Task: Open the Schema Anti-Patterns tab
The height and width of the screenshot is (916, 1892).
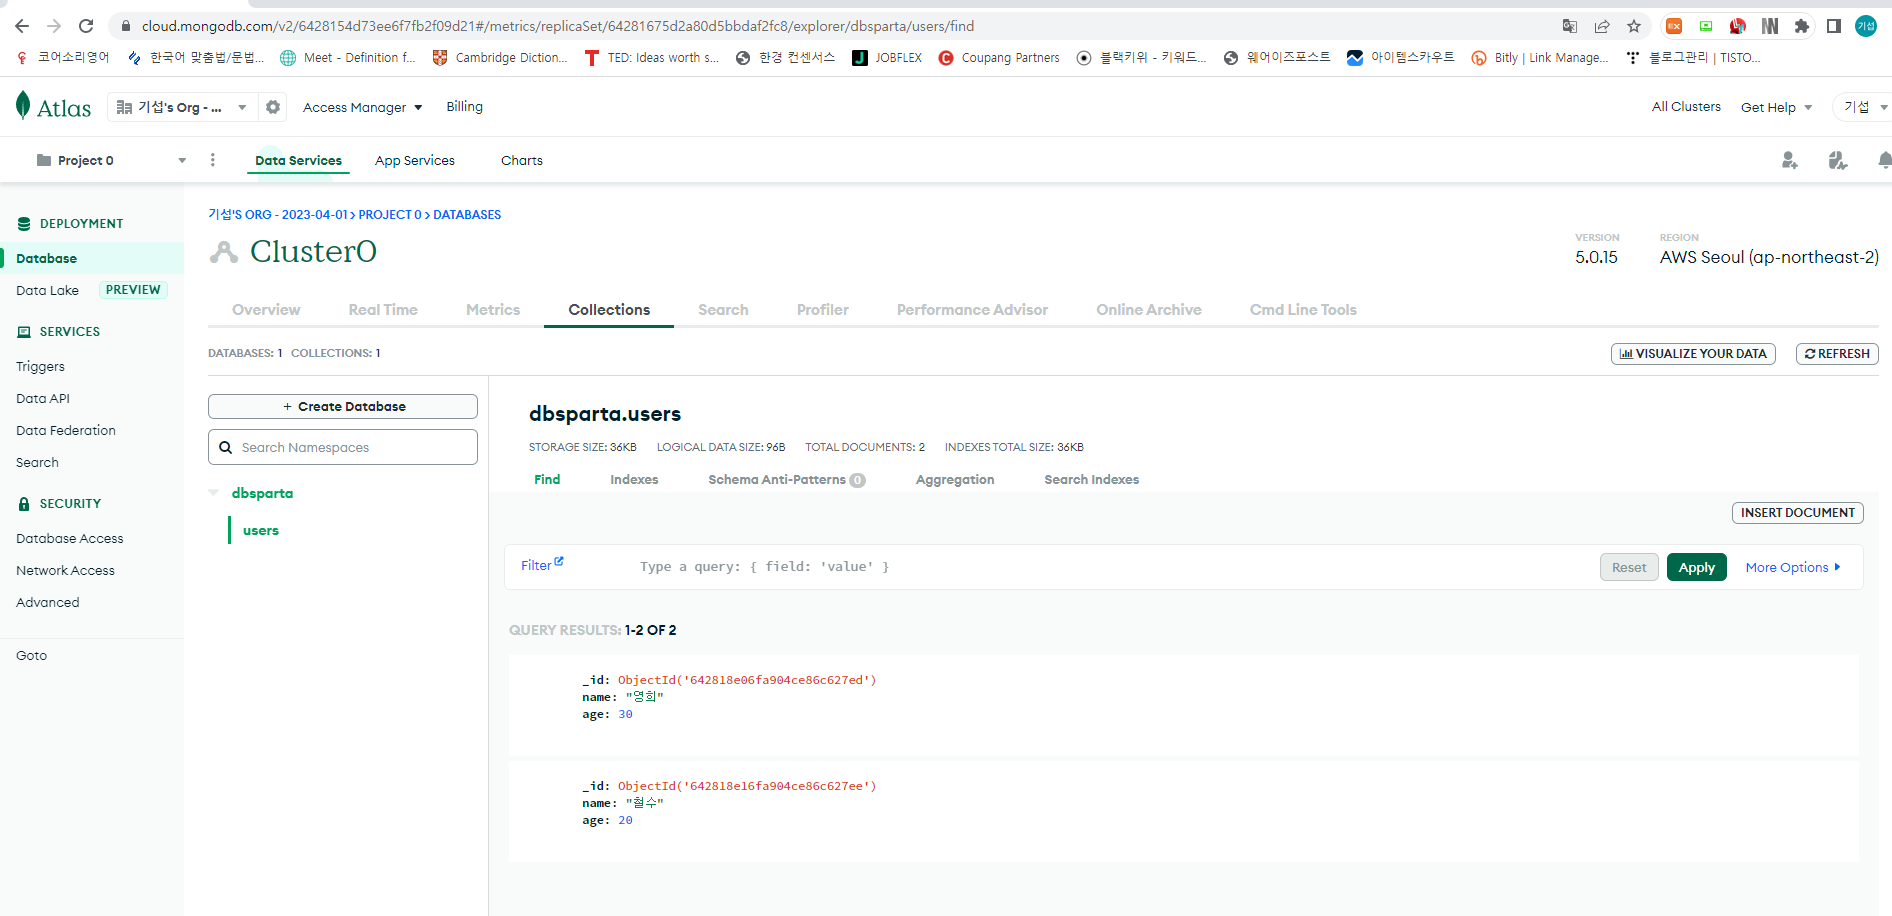Action: pyautogui.click(x=787, y=480)
